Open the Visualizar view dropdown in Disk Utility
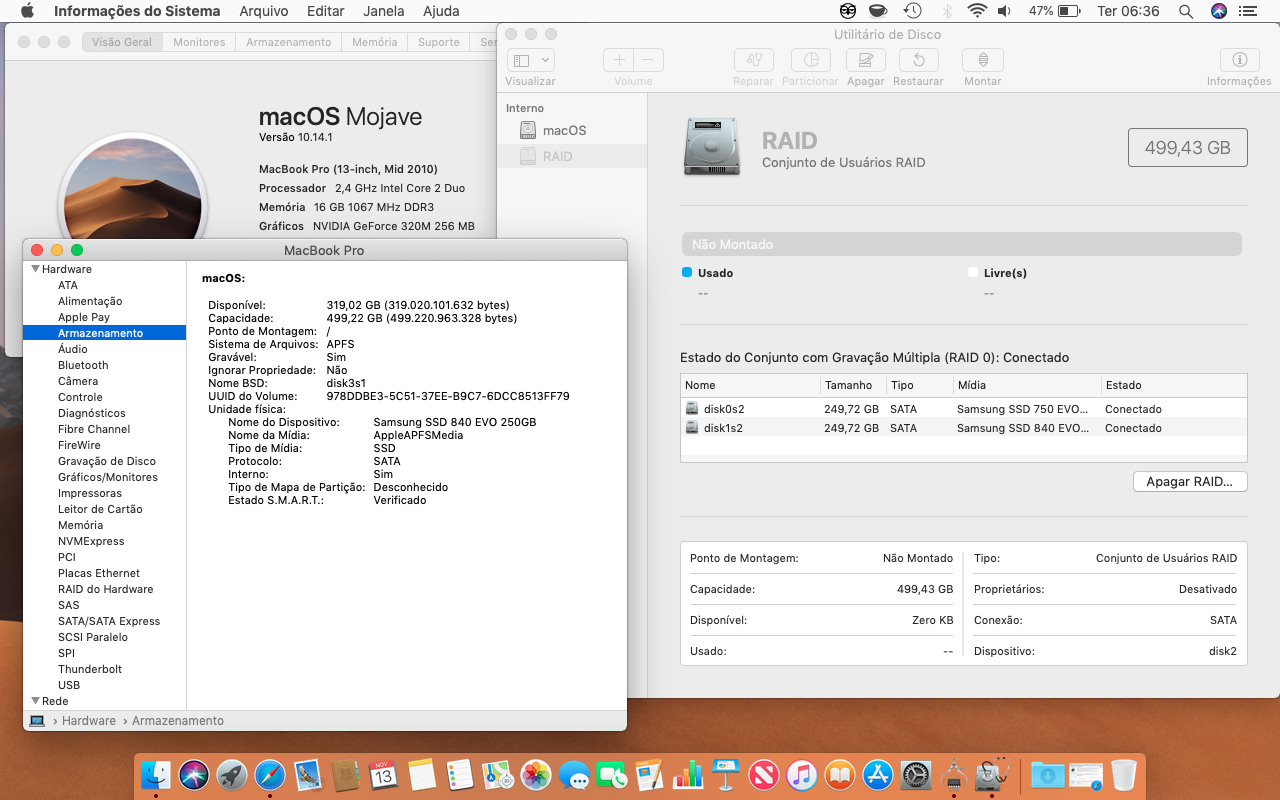The width and height of the screenshot is (1280, 800). pyautogui.click(x=531, y=60)
